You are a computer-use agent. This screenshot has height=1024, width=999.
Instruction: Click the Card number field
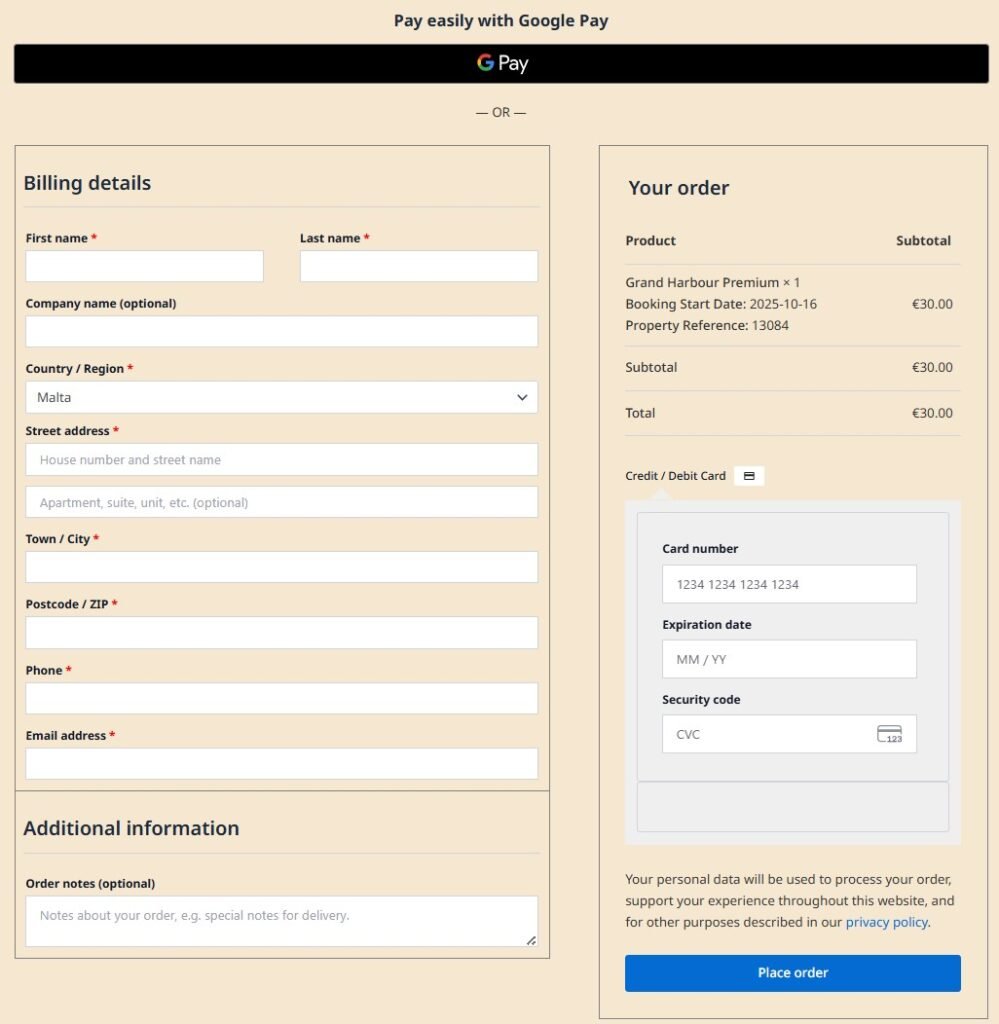point(789,584)
